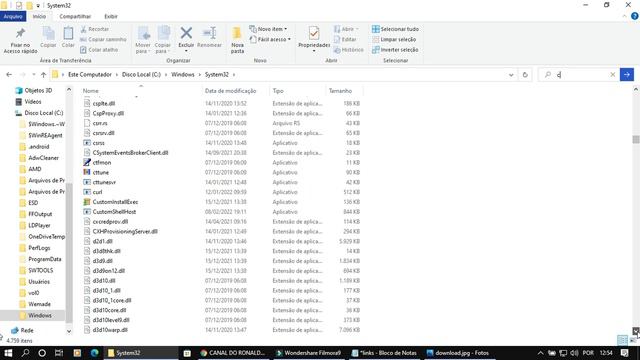Click Selecionar tudo
Viewport: 640px width, 360px height.
(395, 29)
